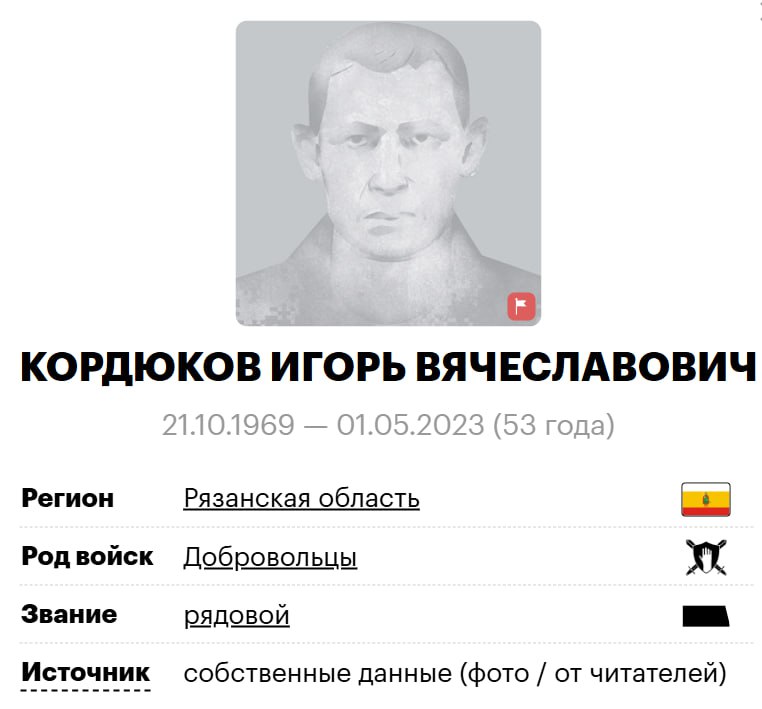Click the black private rank insignia icon
The width and height of the screenshot is (762, 709).
[706, 616]
